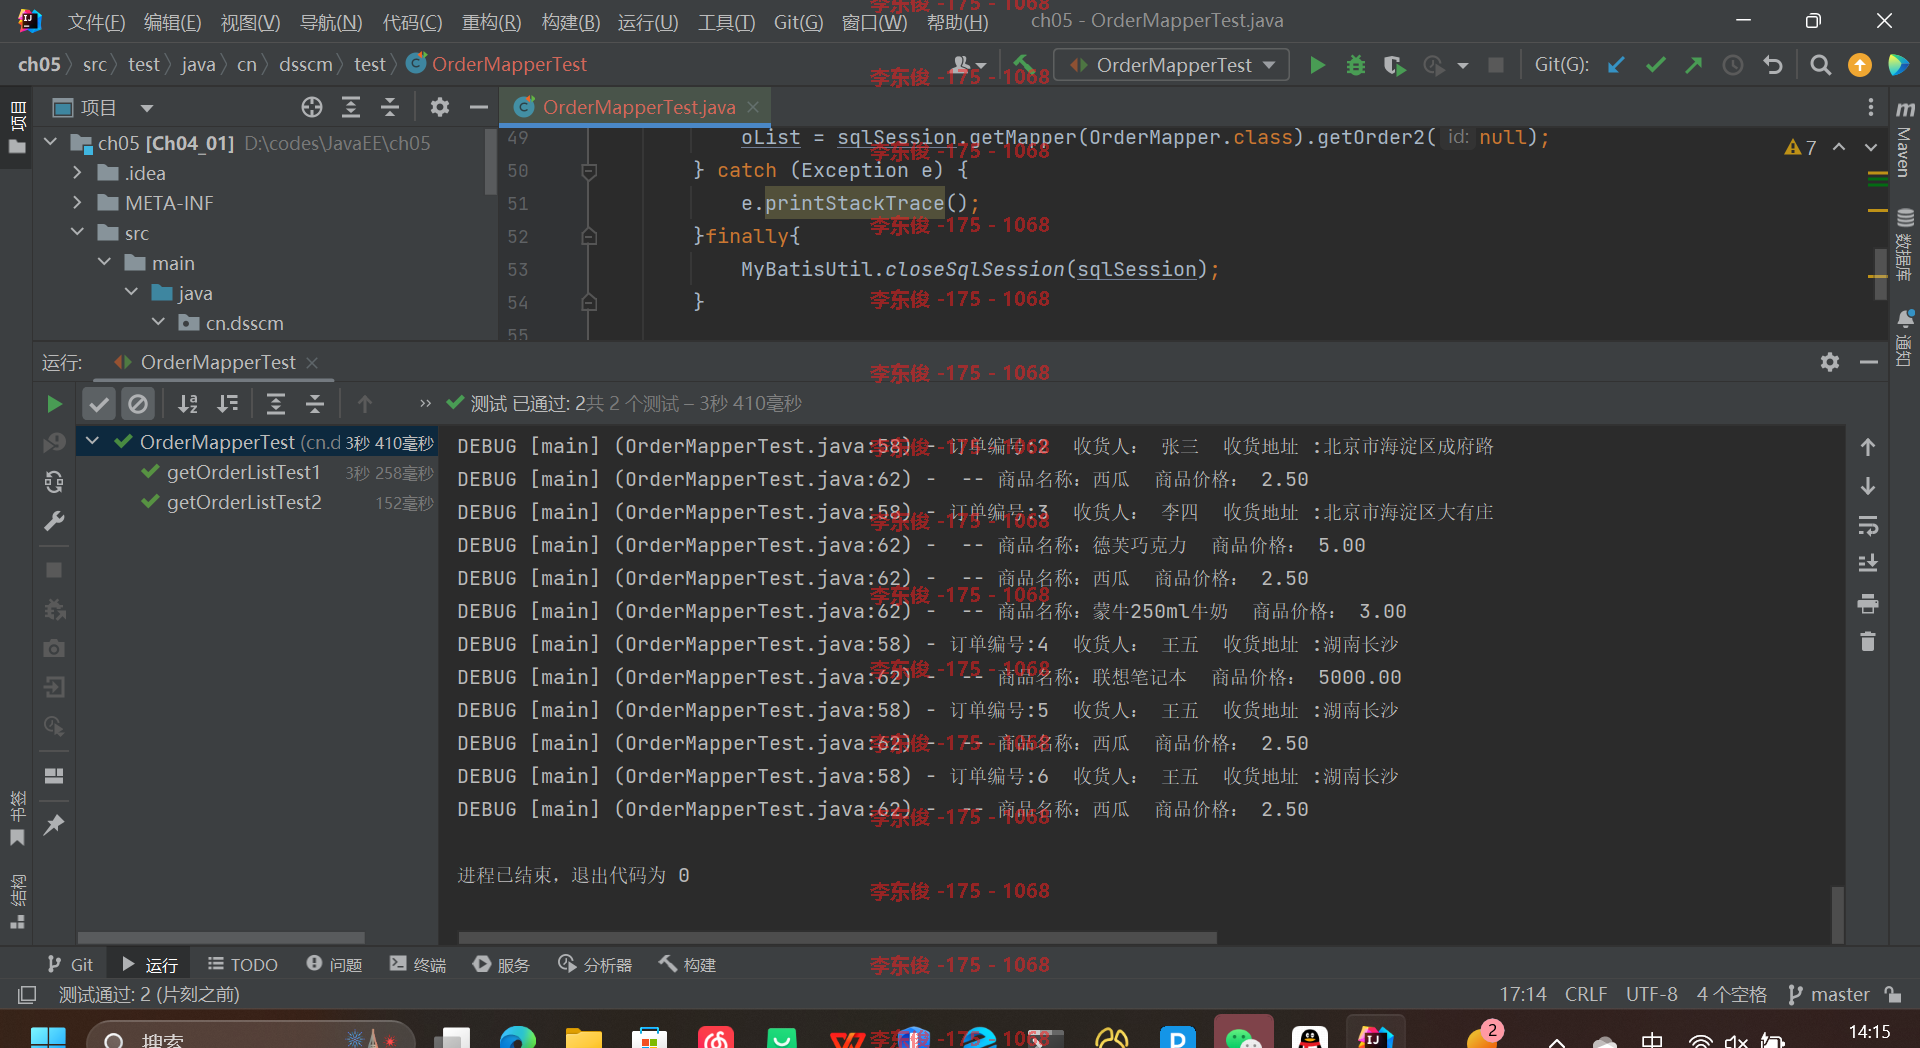Pin the Run tab
Screen dimensions: 1920x1048
click(54, 825)
